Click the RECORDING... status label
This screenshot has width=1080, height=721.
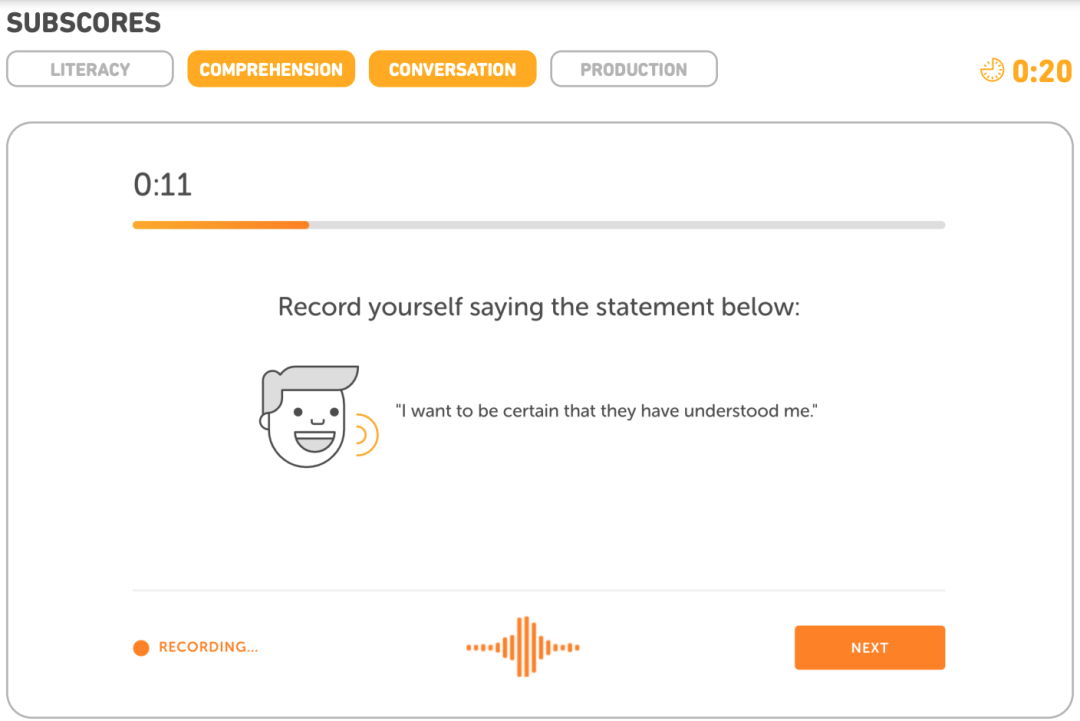208,648
